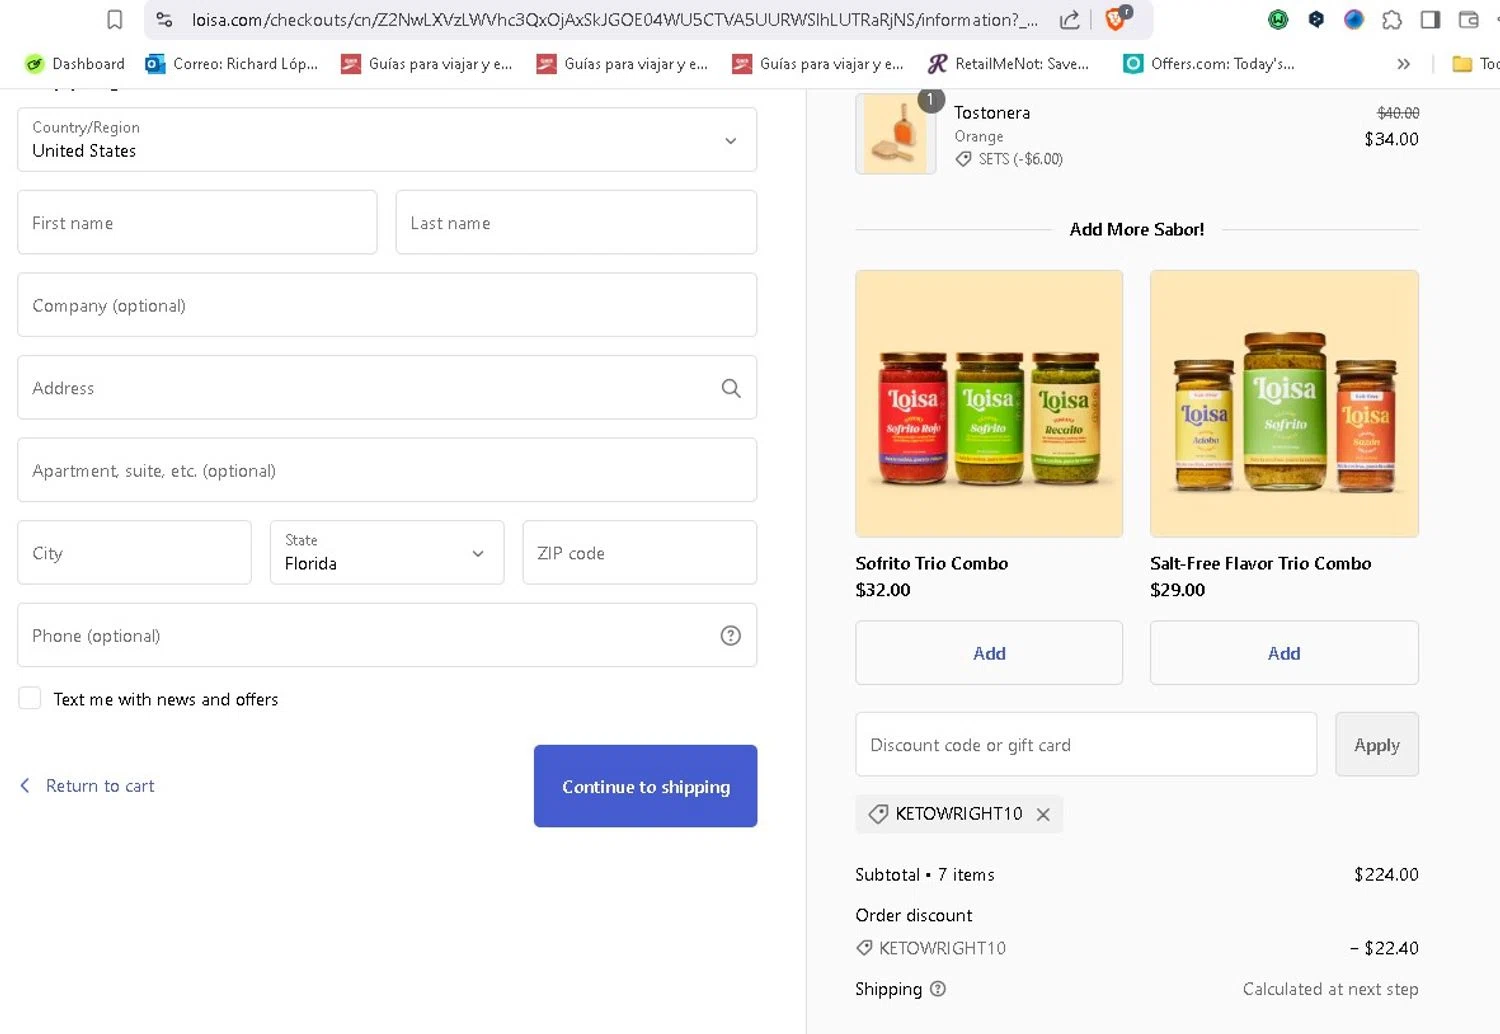Add the Sofrito Trio Combo
This screenshot has width=1500, height=1034.
point(989,653)
